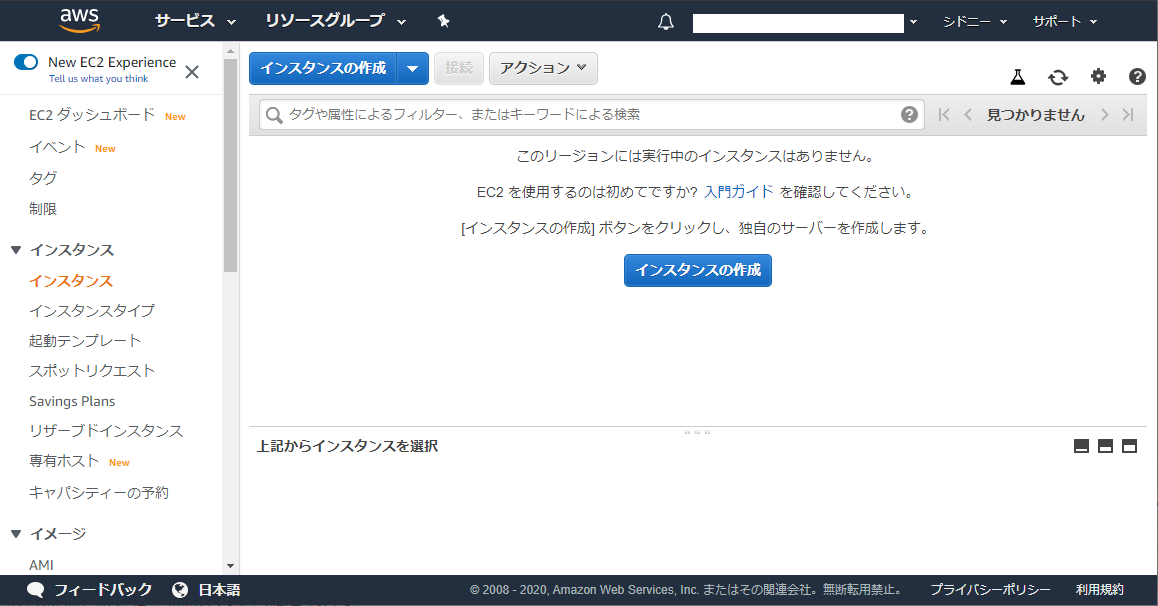Click the 接続 button
This screenshot has height=606, width=1158.
coord(459,69)
